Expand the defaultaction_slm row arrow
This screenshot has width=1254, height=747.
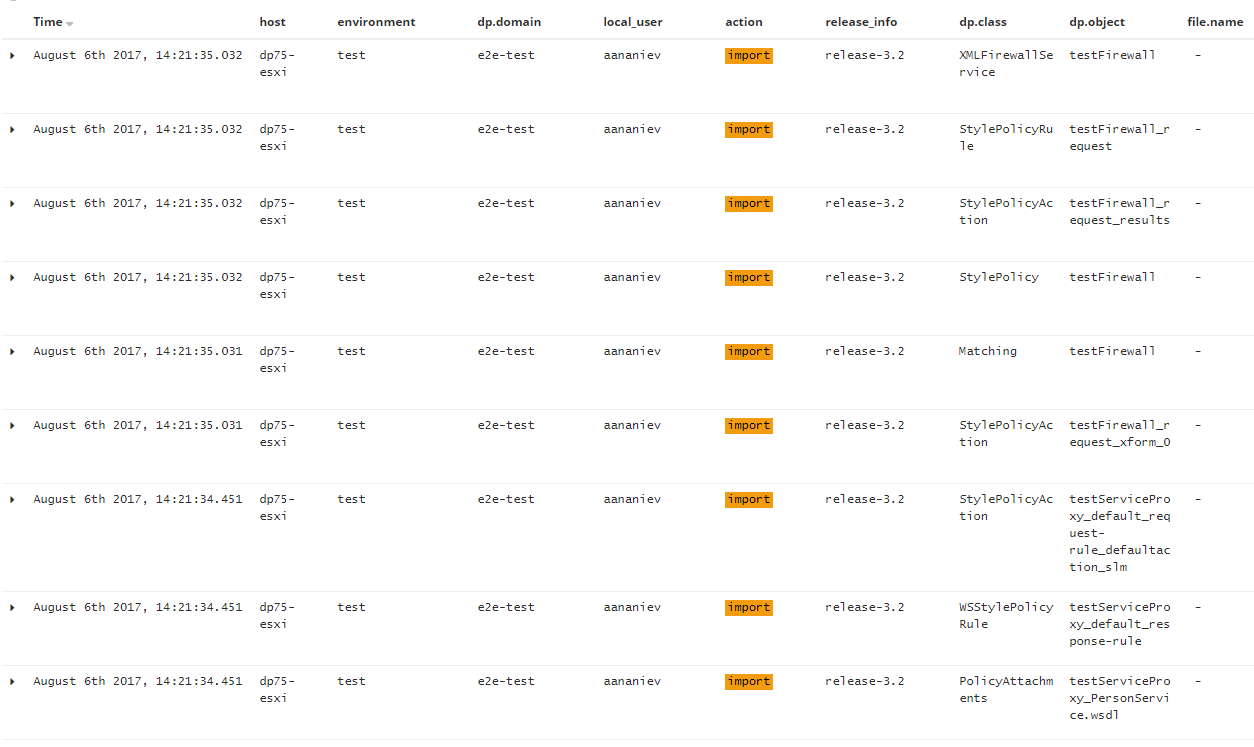pos(12,500)
